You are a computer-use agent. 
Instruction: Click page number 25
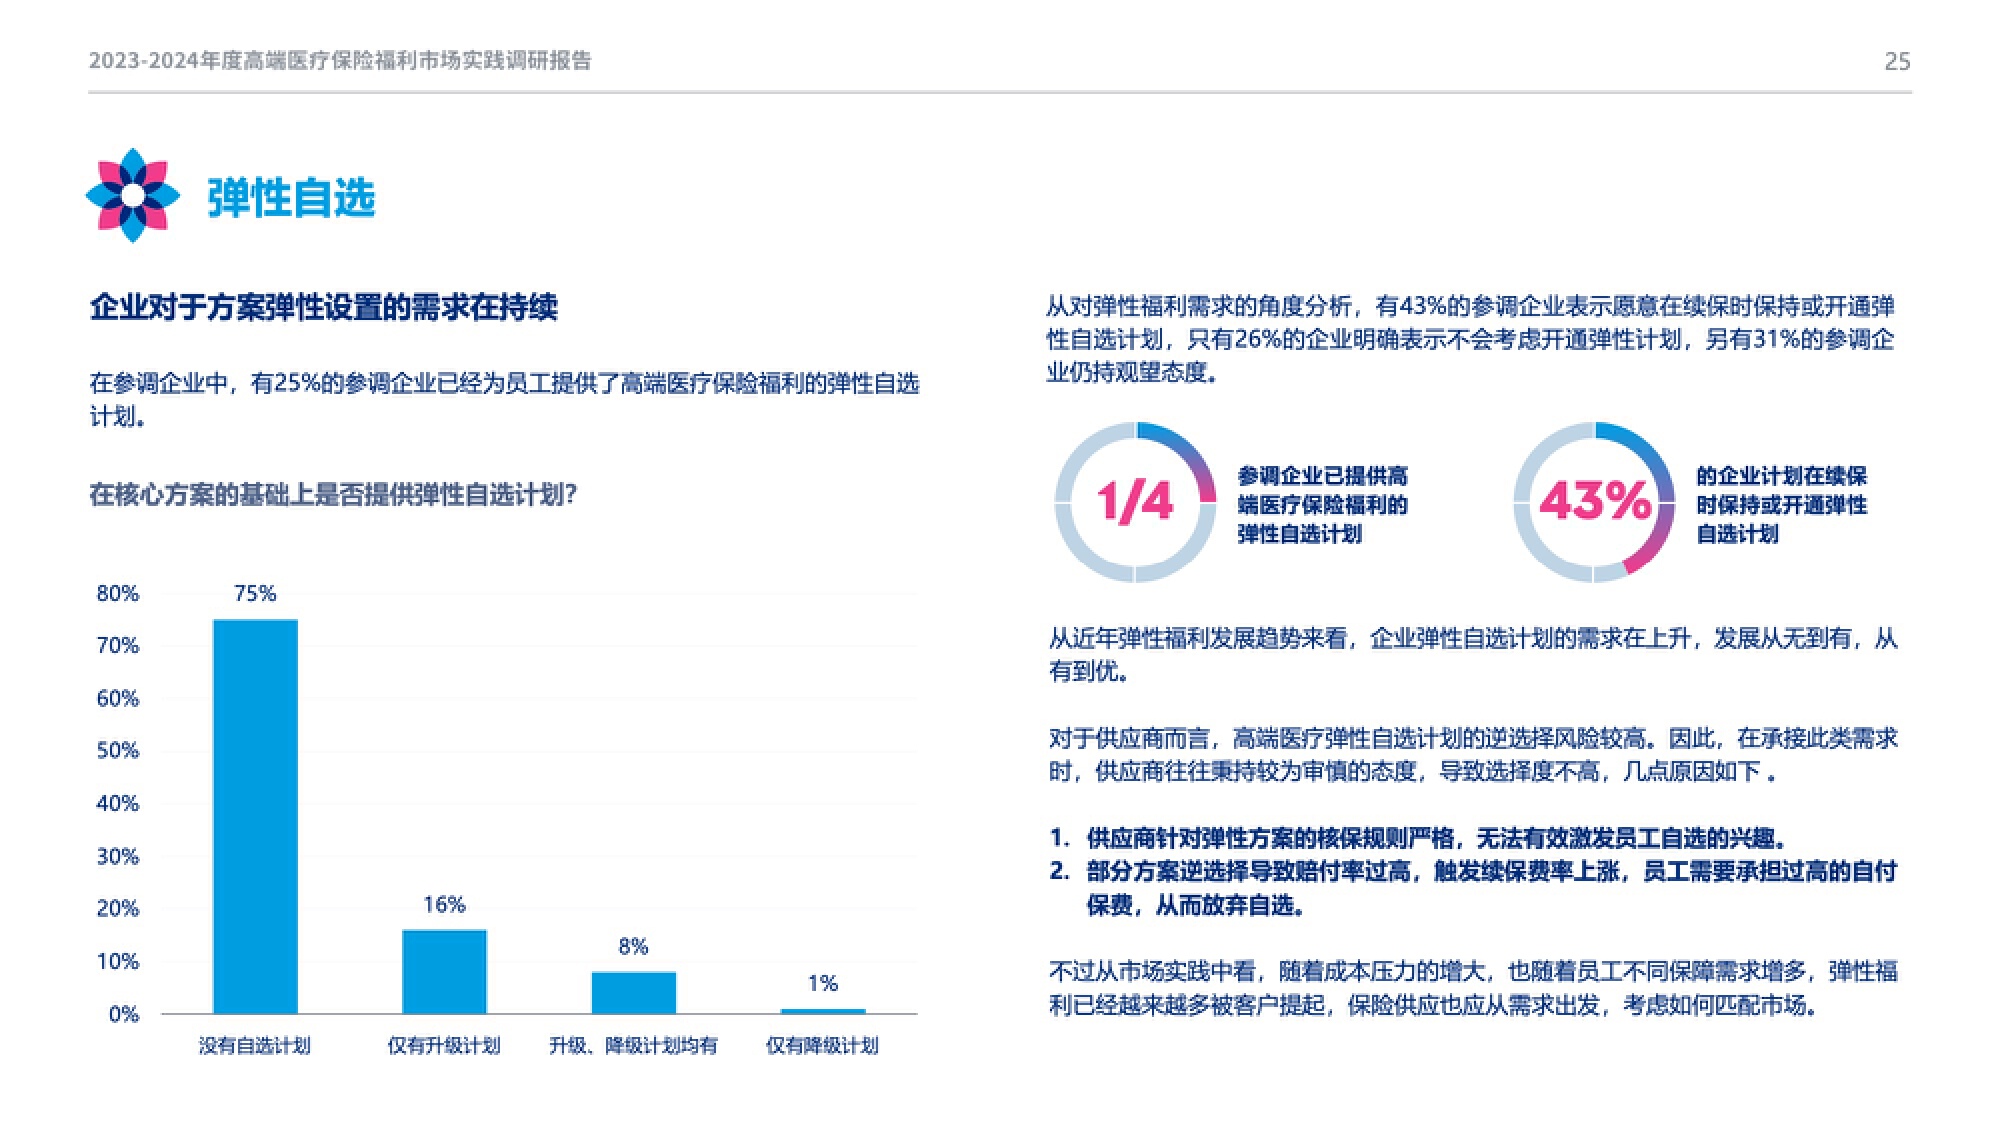pyautogui.click(x=1897, y=62)
